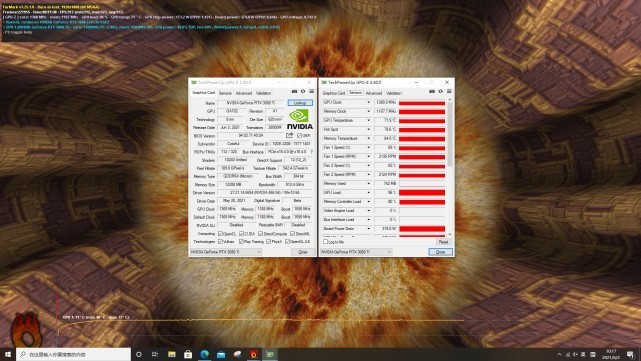Click the BIOS export share icon
Image resolution: width=641 pixels, height=361 pixels.
pyautogui.click(x=289, y=135)
